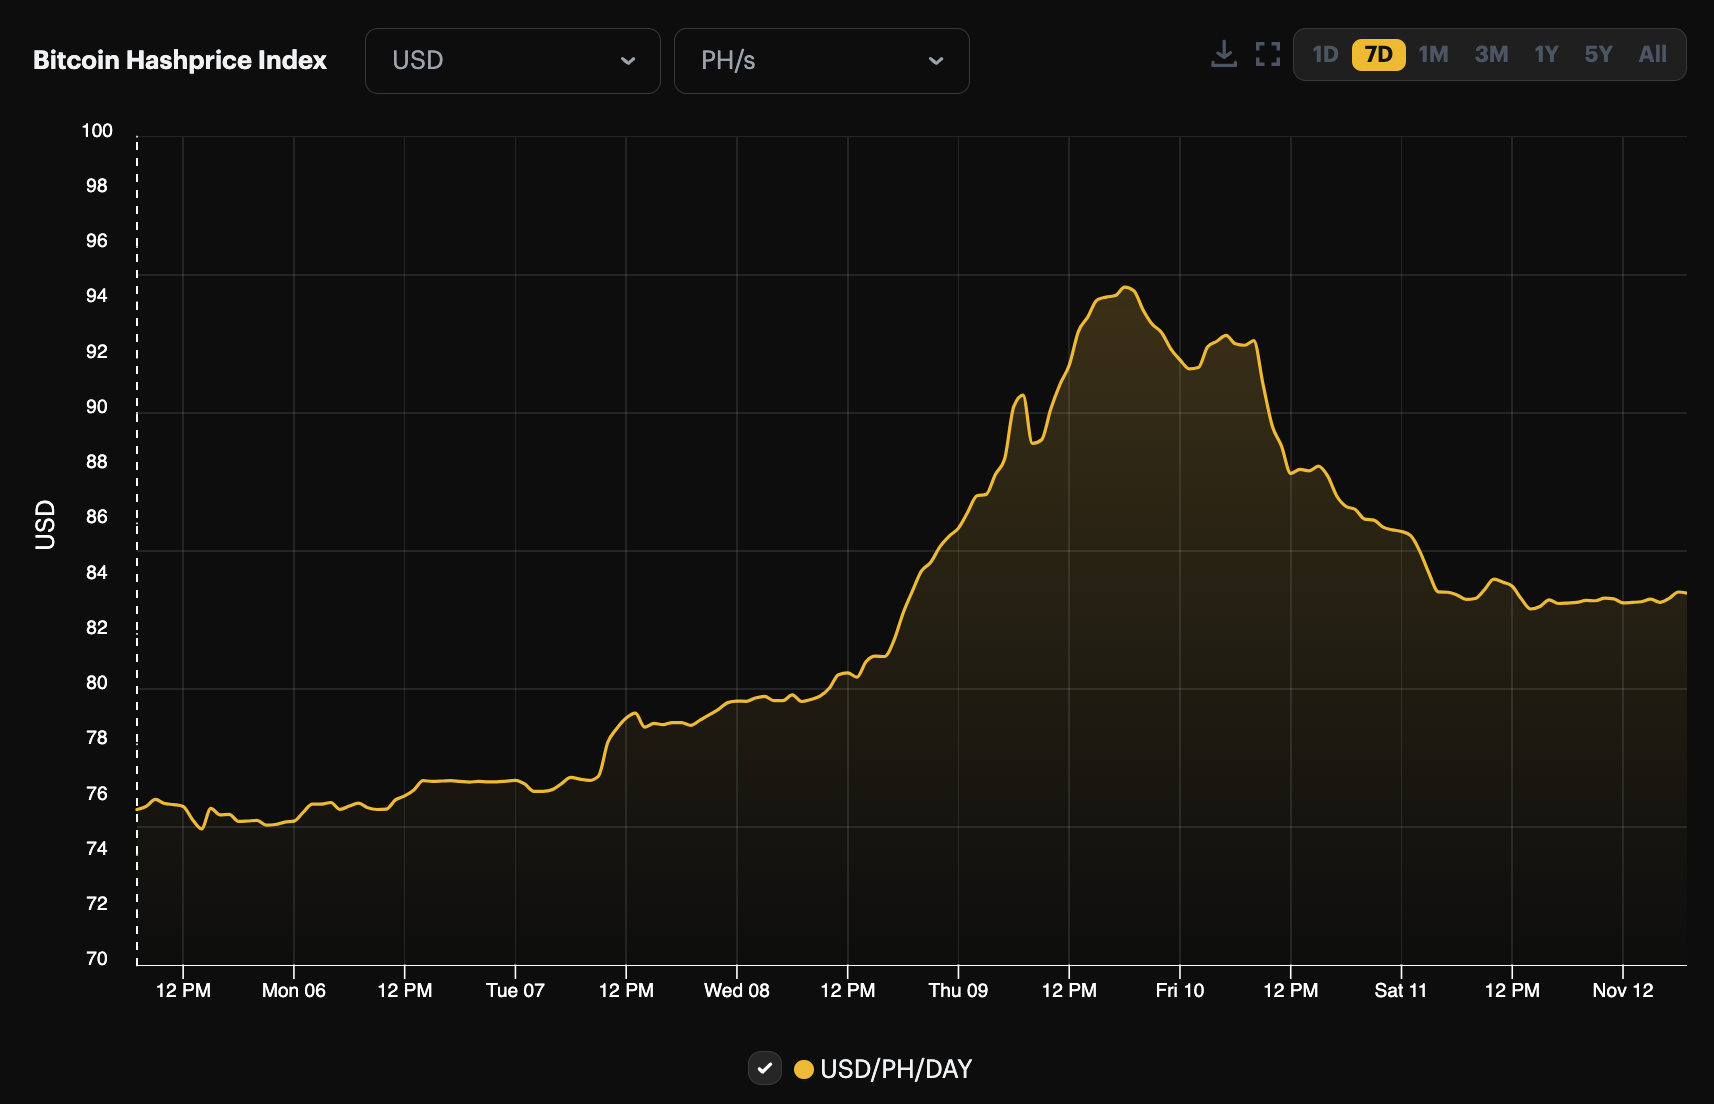Disable the hashprice series visibility

(766, 1068)
